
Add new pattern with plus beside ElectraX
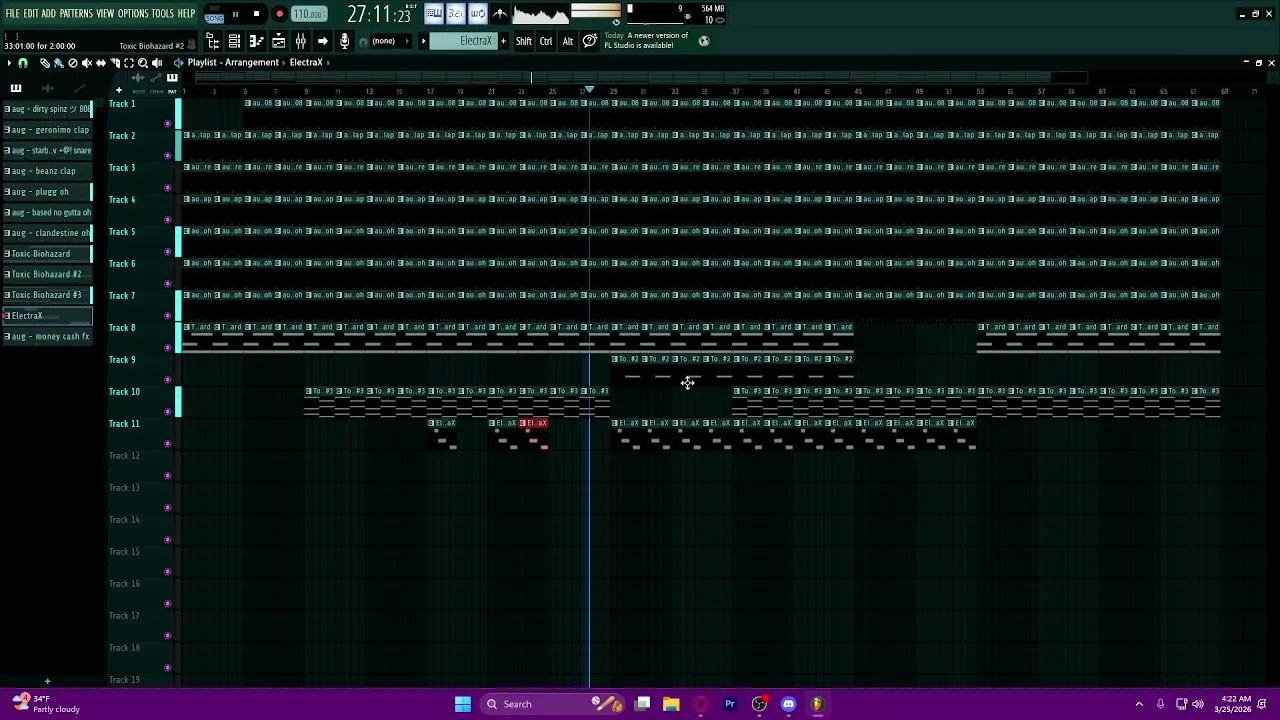503,41
